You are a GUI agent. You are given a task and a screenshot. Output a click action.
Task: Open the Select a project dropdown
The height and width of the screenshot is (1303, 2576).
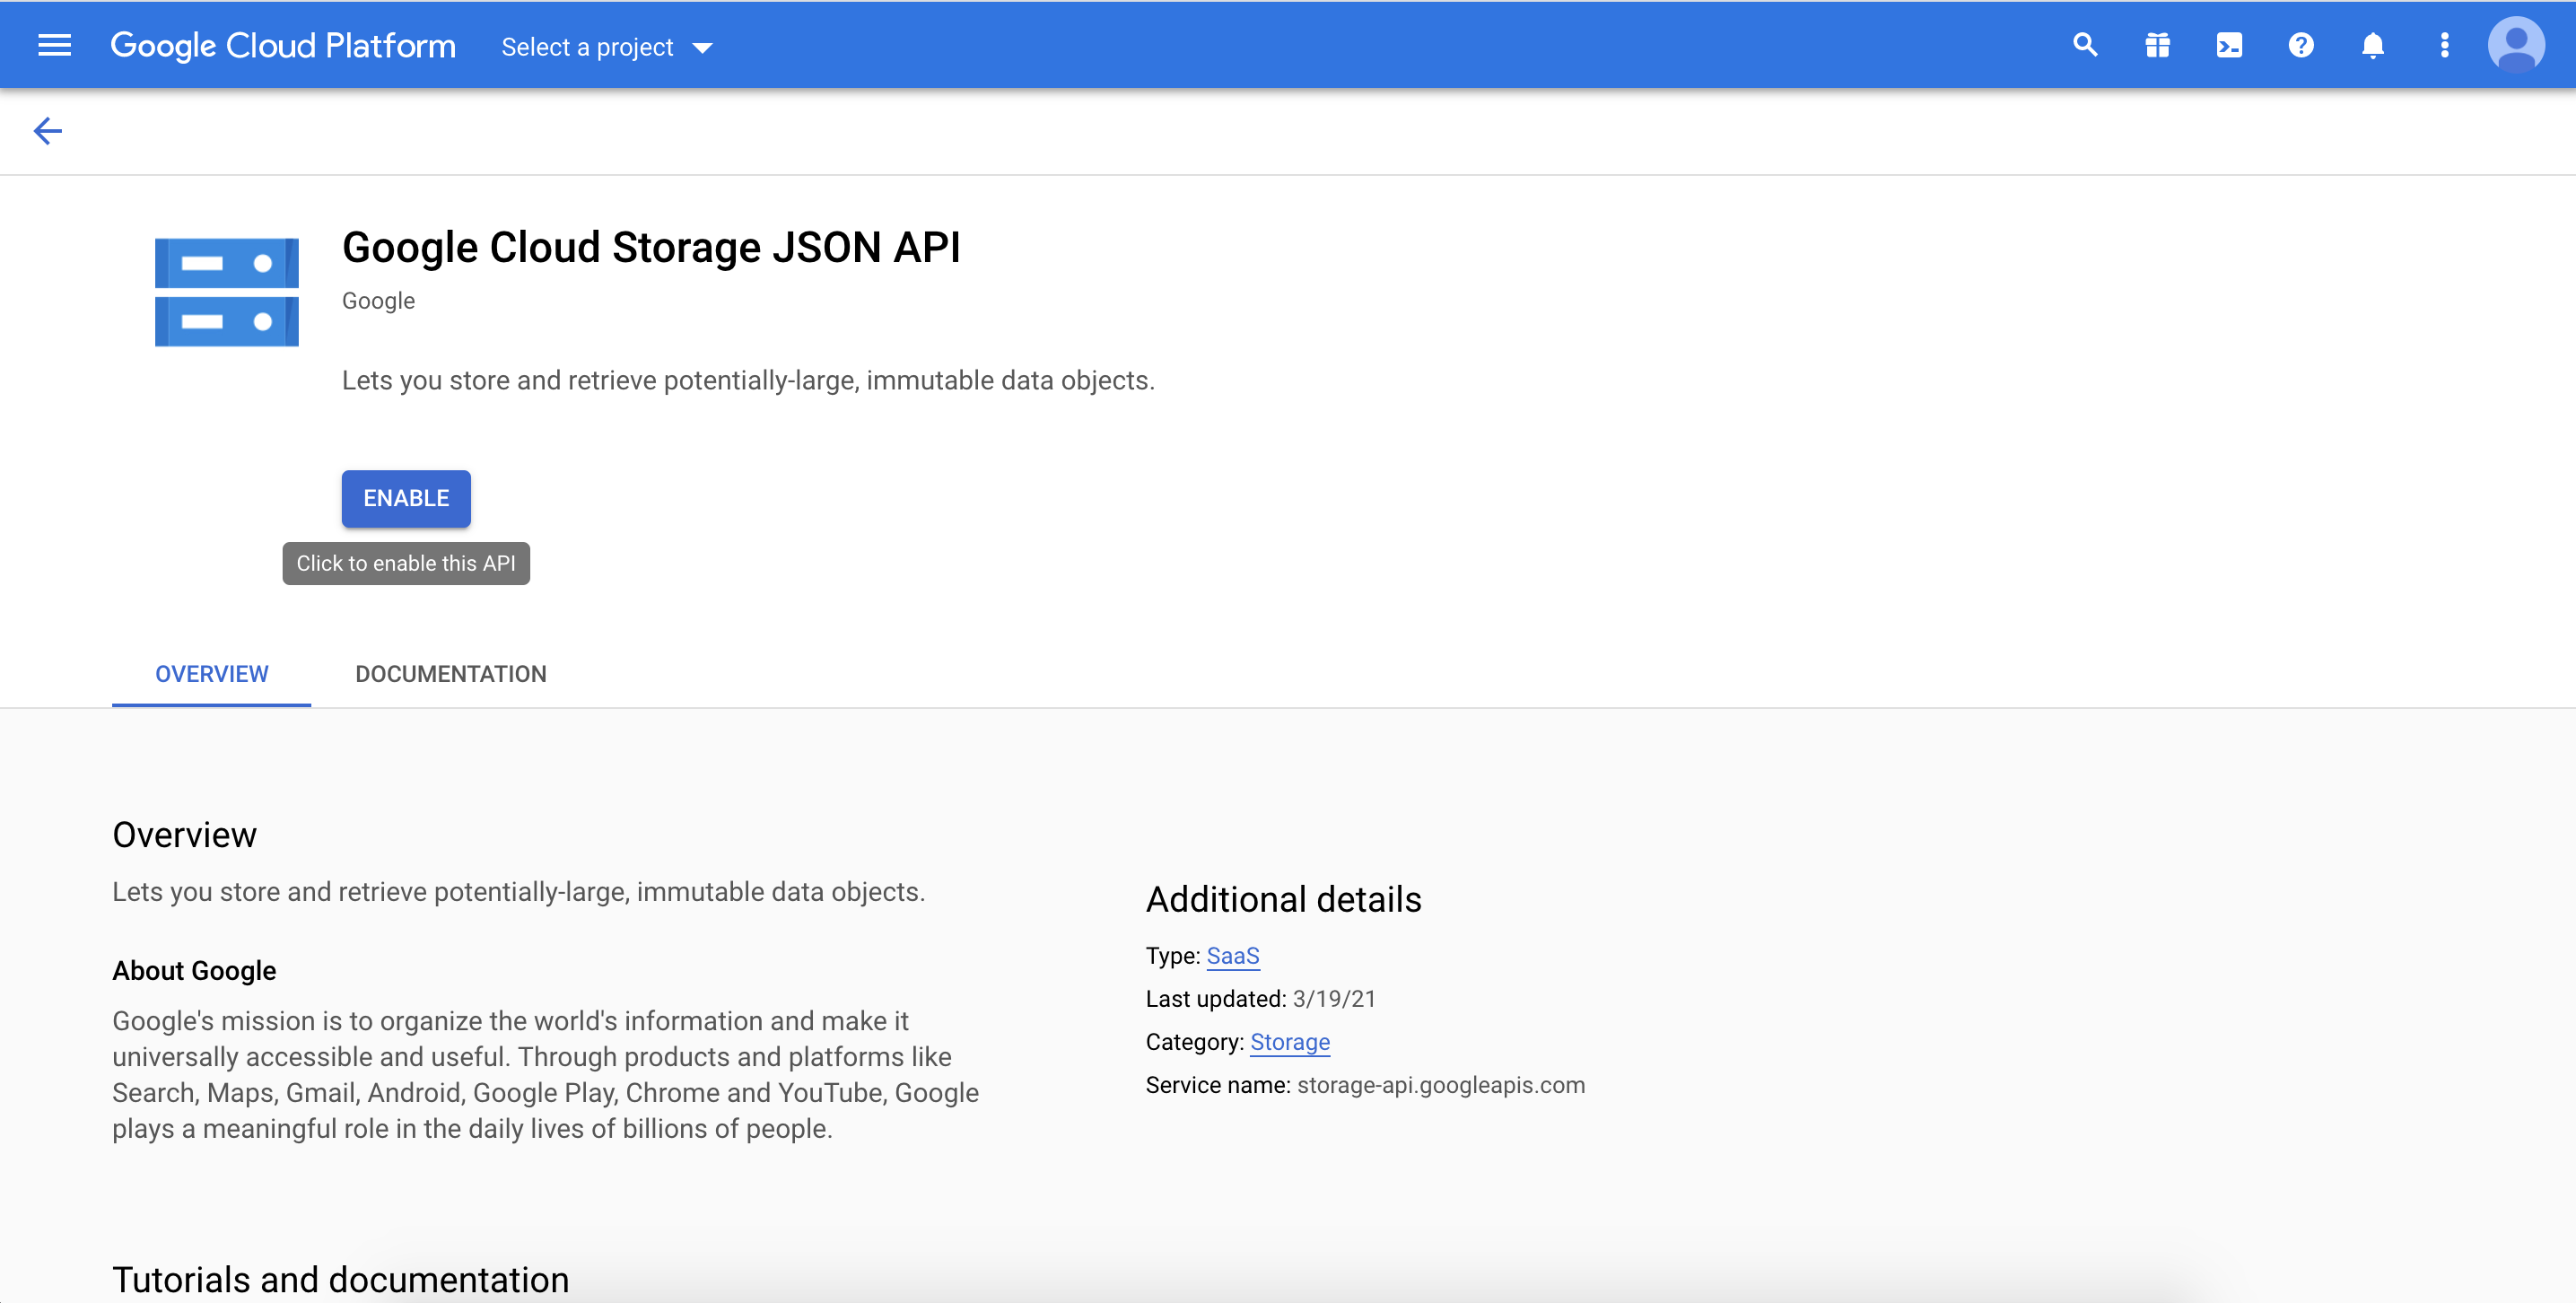607,47
